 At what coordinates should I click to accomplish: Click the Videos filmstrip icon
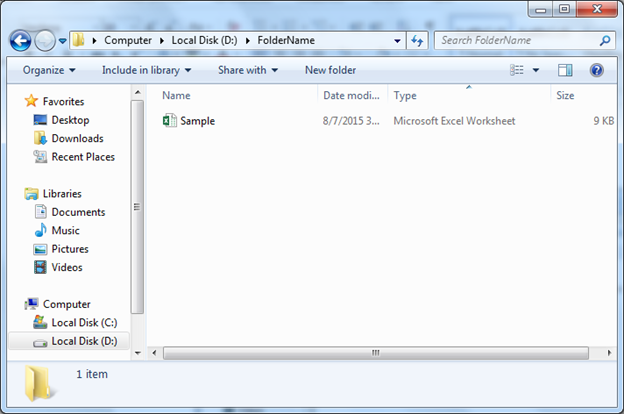pos(40,267)
